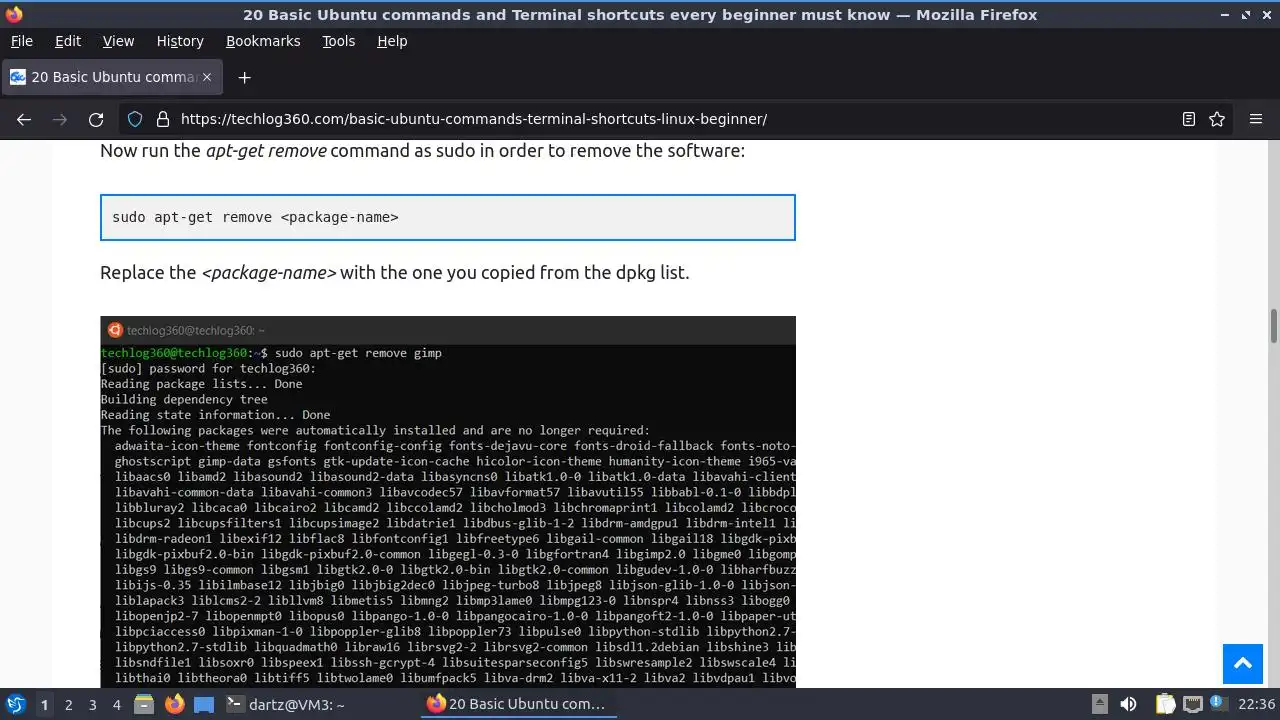Open the Bookmarks menu
This screenshot has height=720, width=1280.
[263, 41]
